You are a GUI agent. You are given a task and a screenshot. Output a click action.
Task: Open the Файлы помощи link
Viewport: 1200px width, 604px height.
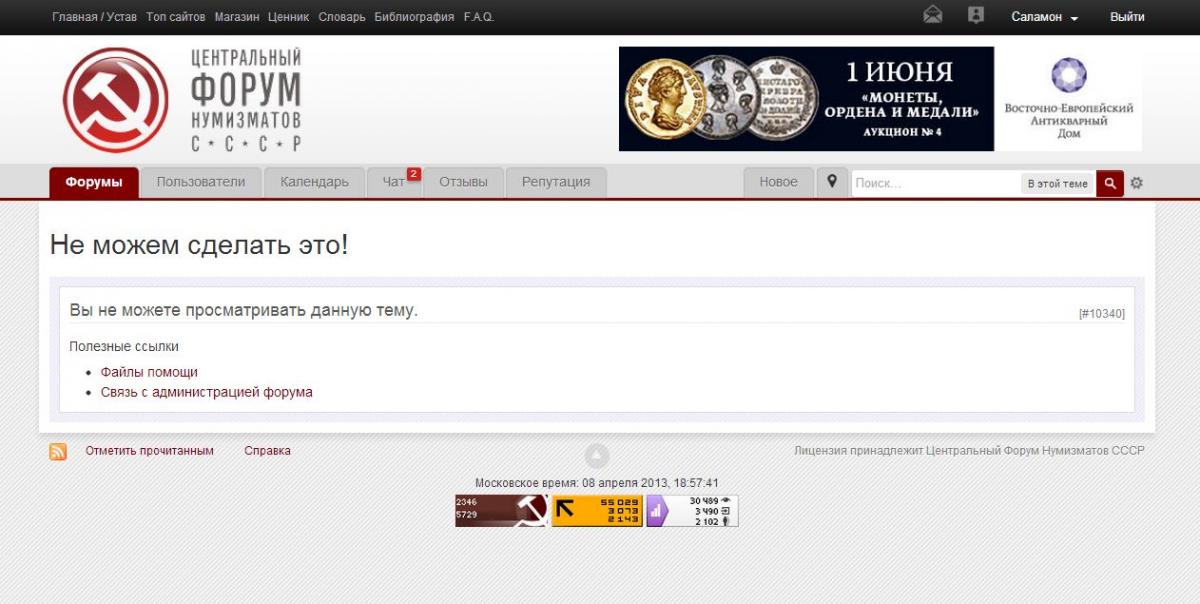(x=149, y=372)
